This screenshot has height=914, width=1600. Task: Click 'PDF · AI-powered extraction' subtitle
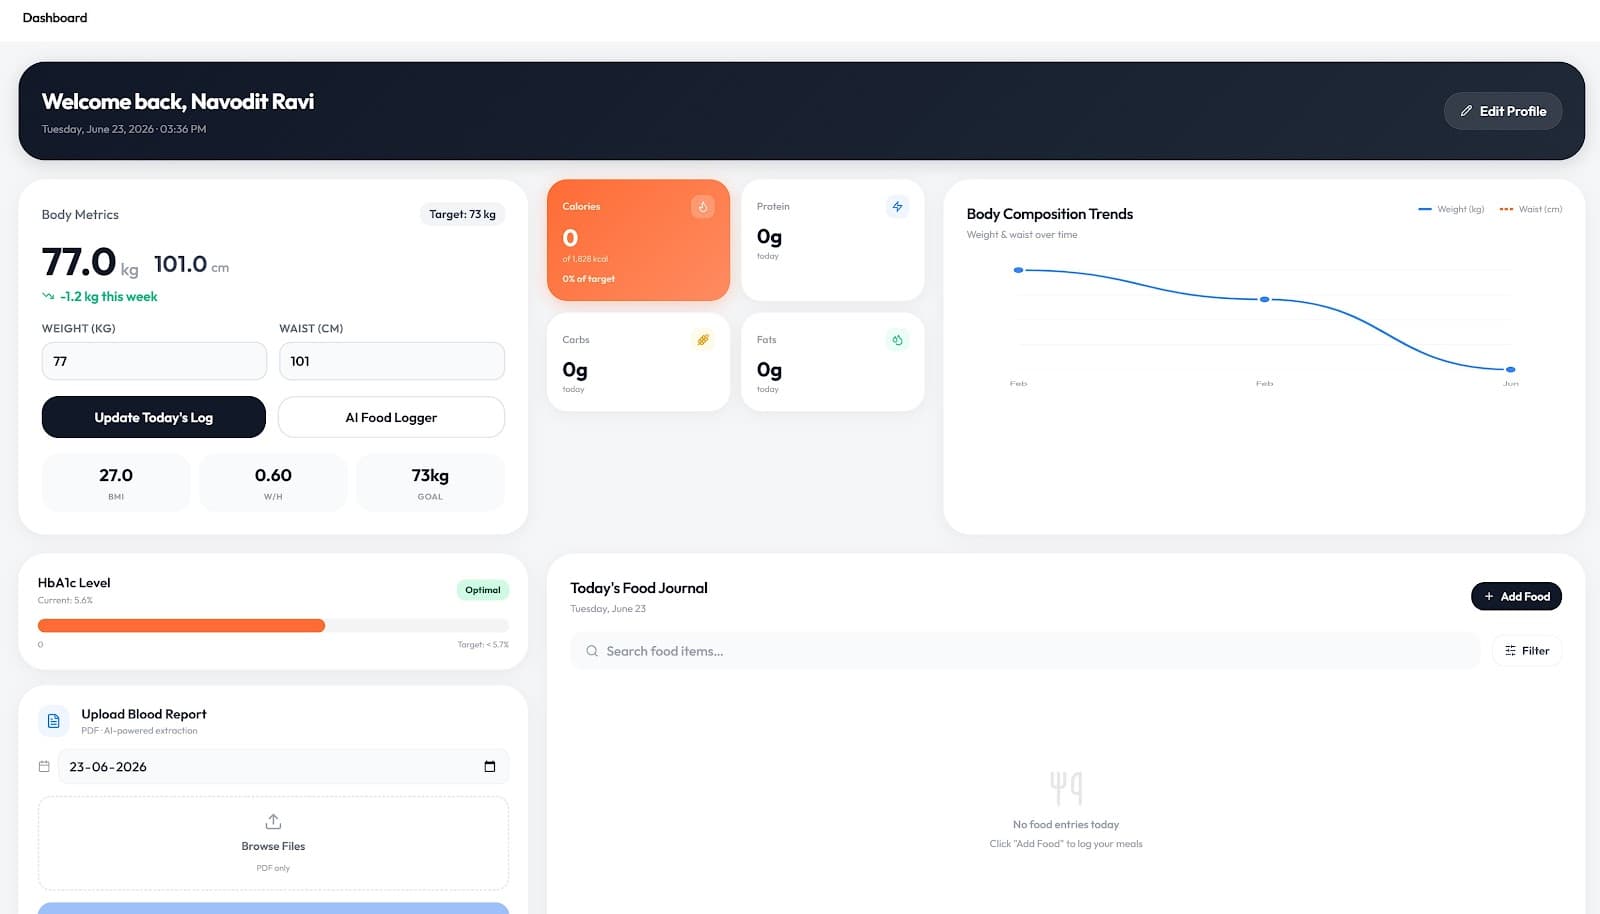(x=139, y=731)
